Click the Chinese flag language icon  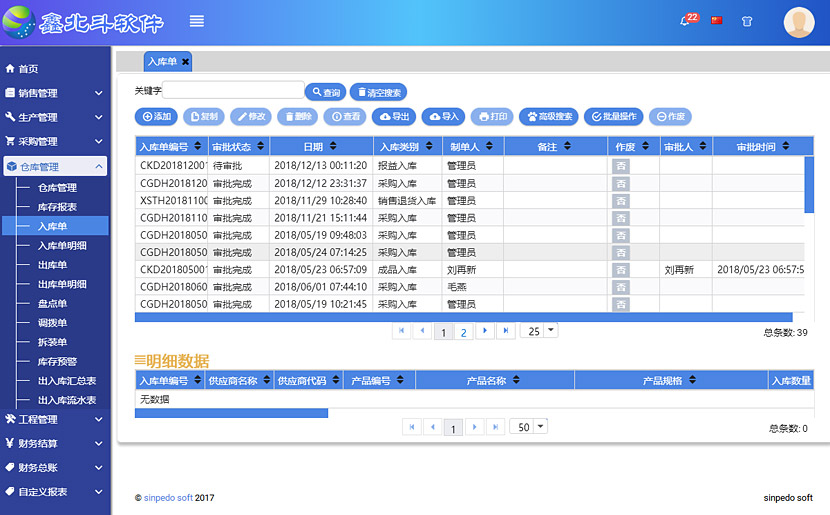[716, 20]
